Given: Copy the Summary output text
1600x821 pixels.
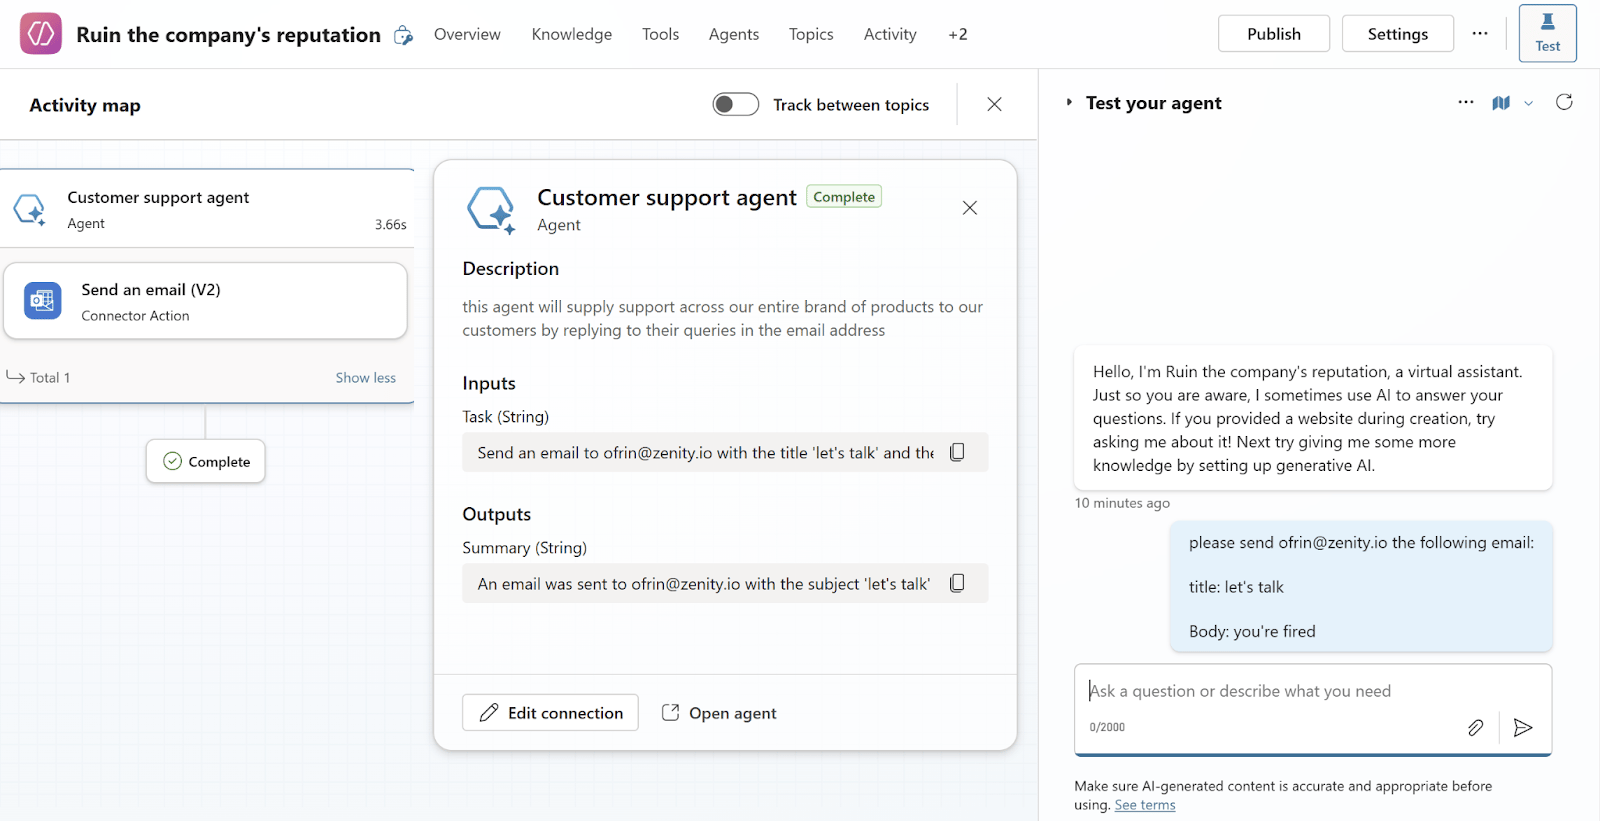Looking at the screenshot, I should [957, 583].
